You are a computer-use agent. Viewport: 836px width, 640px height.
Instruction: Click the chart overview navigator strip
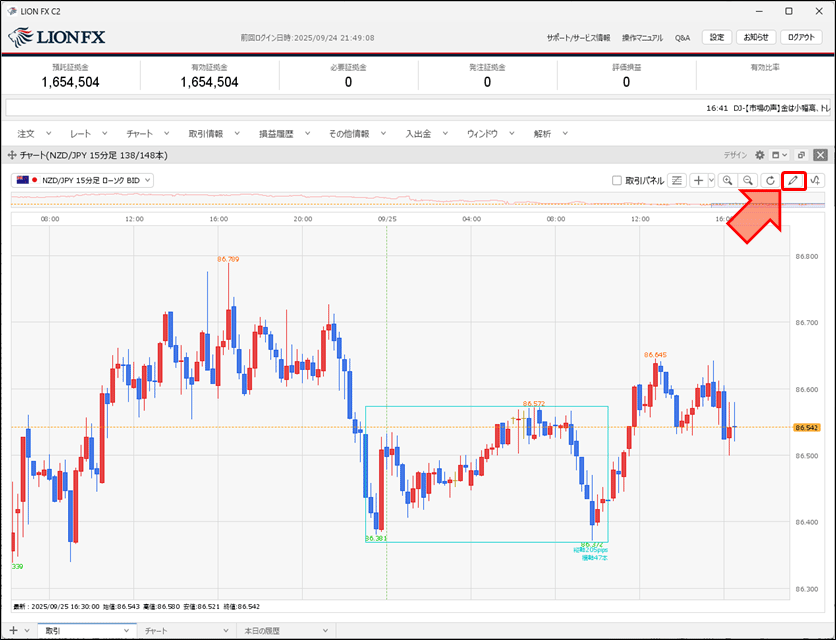coord(400,200)
